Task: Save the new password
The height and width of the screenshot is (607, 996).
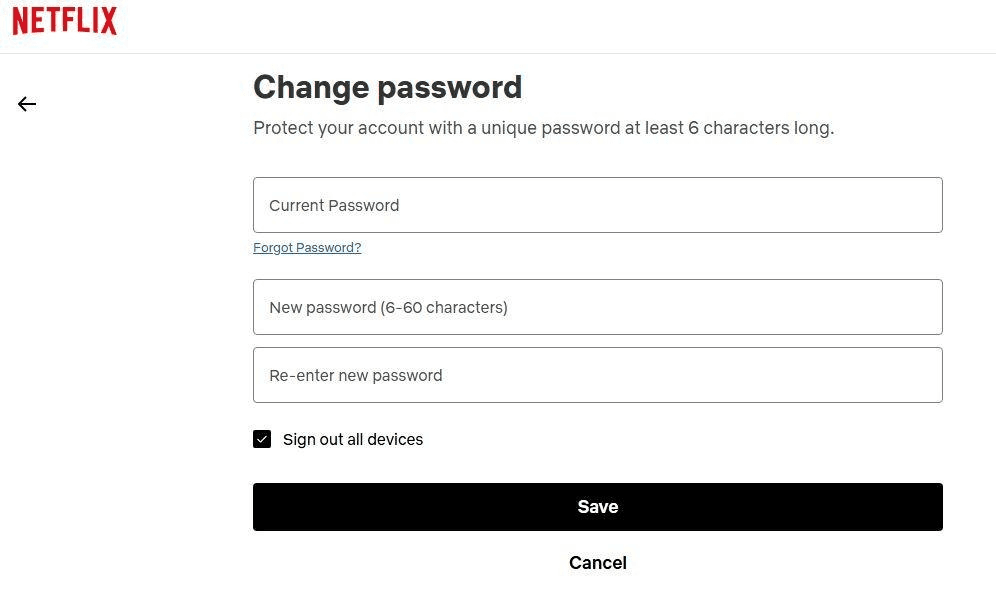Action: click(597, 507)
